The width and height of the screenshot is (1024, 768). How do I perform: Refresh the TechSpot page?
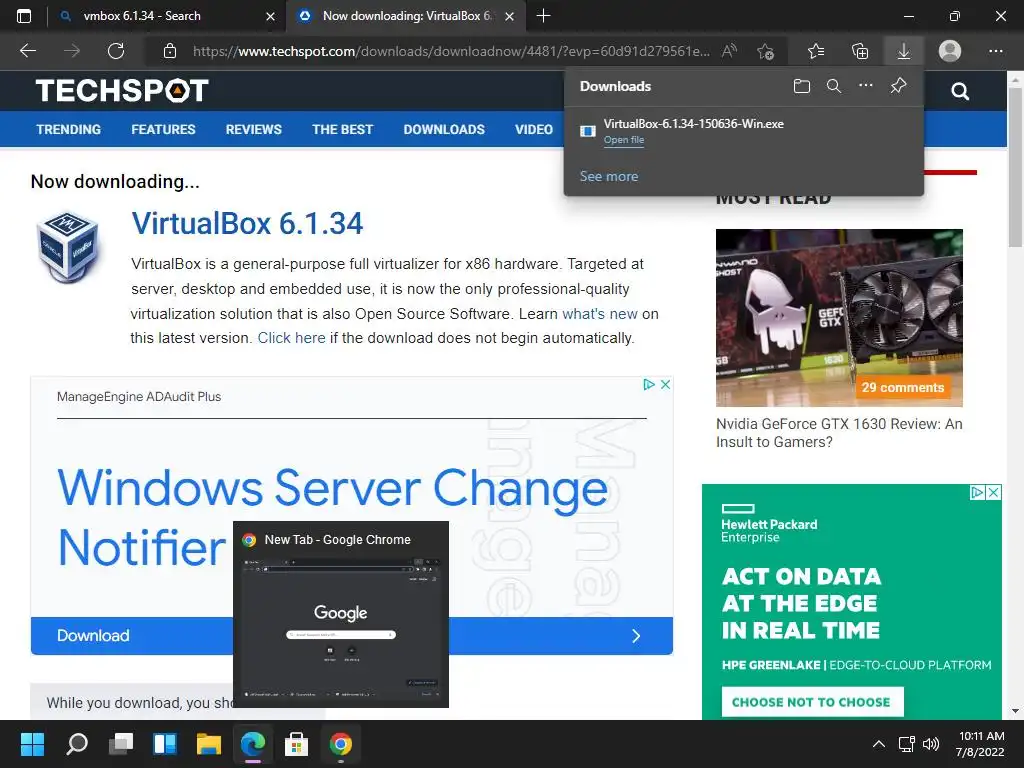pyautogui.click(x=116, y=51)
